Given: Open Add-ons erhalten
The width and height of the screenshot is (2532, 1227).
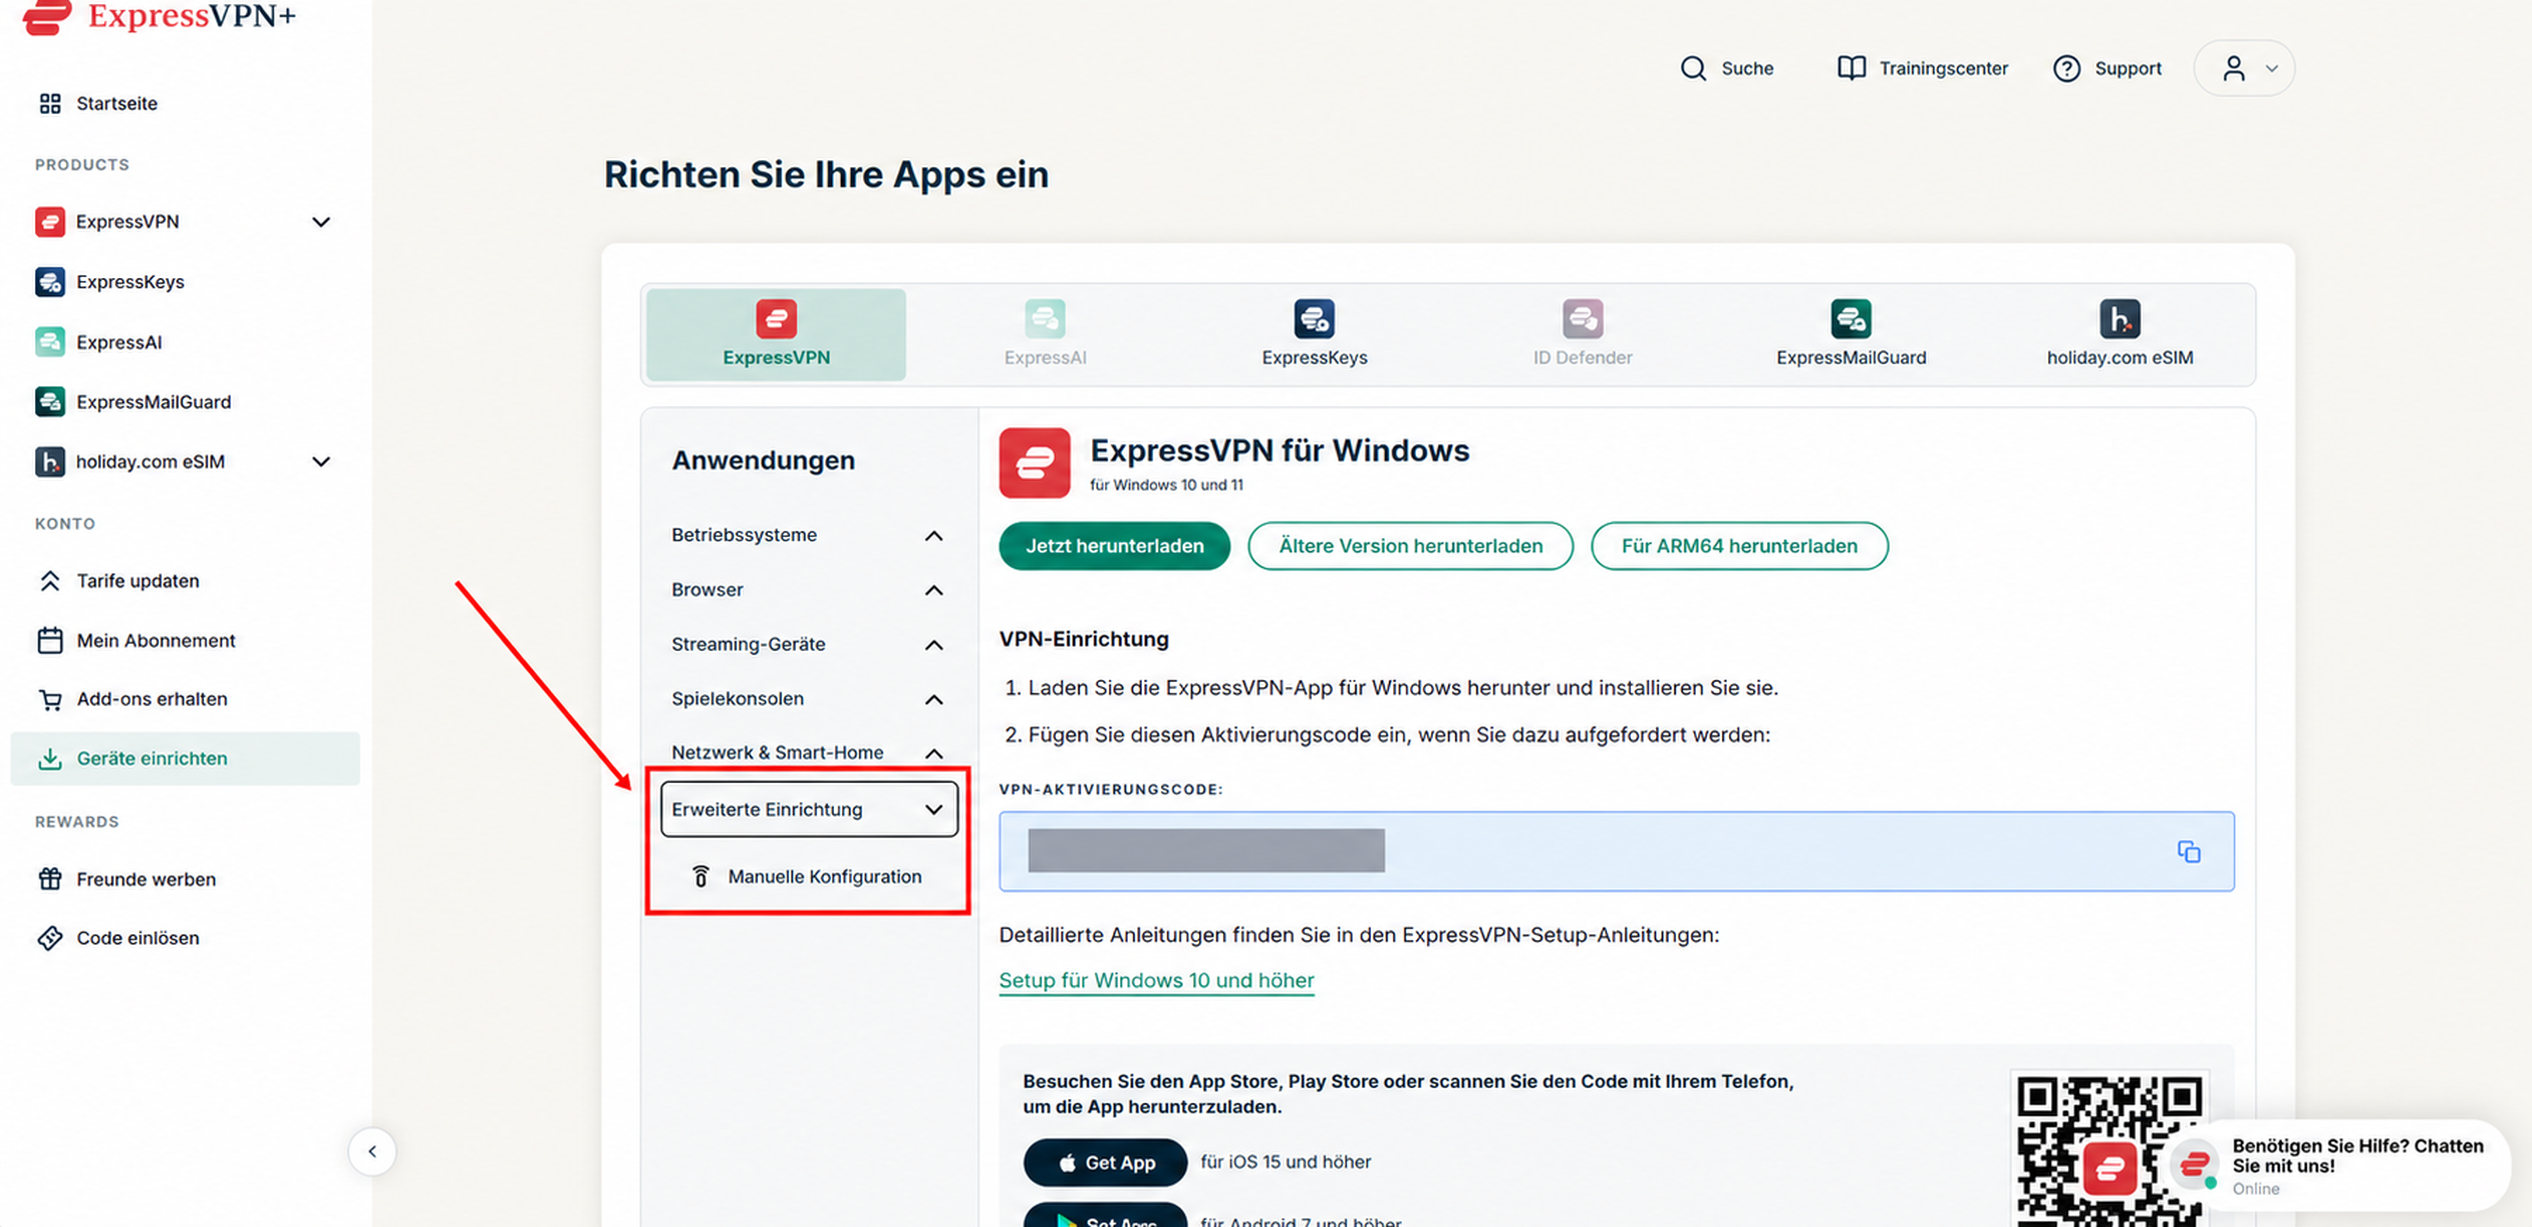Looking at the screenshot, I should tap(151, 699).
